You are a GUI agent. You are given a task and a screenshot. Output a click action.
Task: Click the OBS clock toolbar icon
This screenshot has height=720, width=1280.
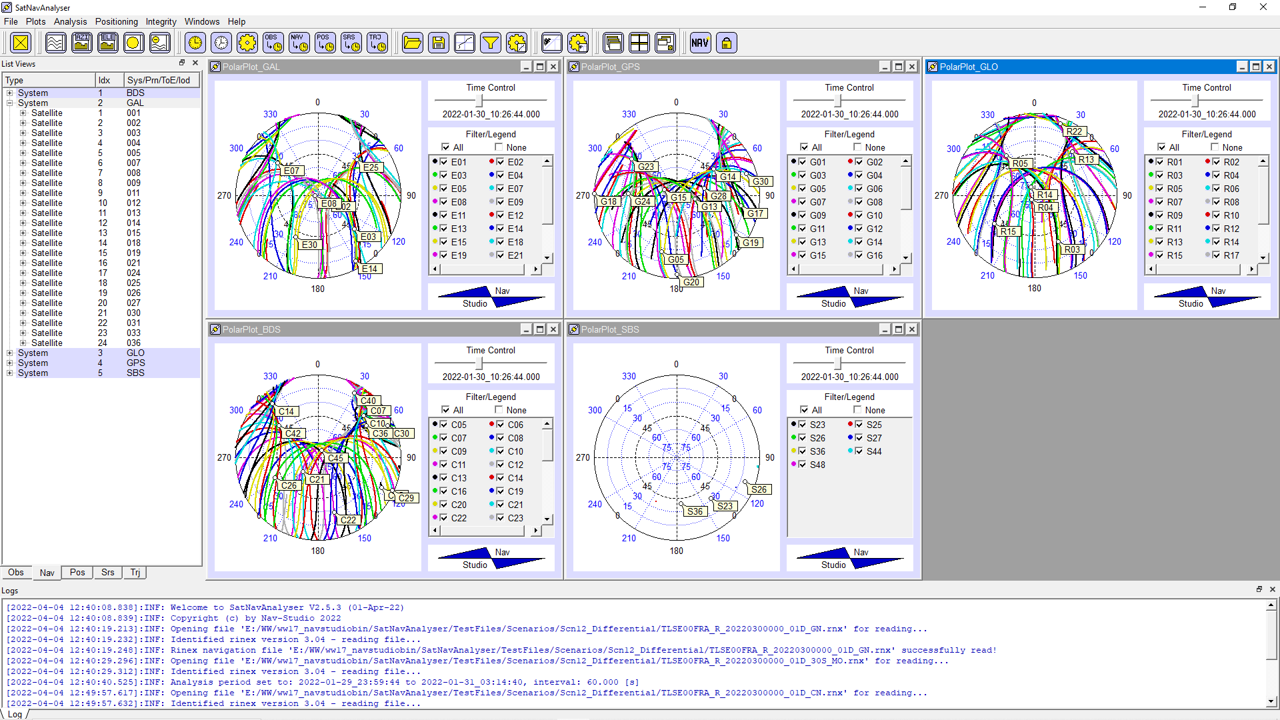coord(273,42)
